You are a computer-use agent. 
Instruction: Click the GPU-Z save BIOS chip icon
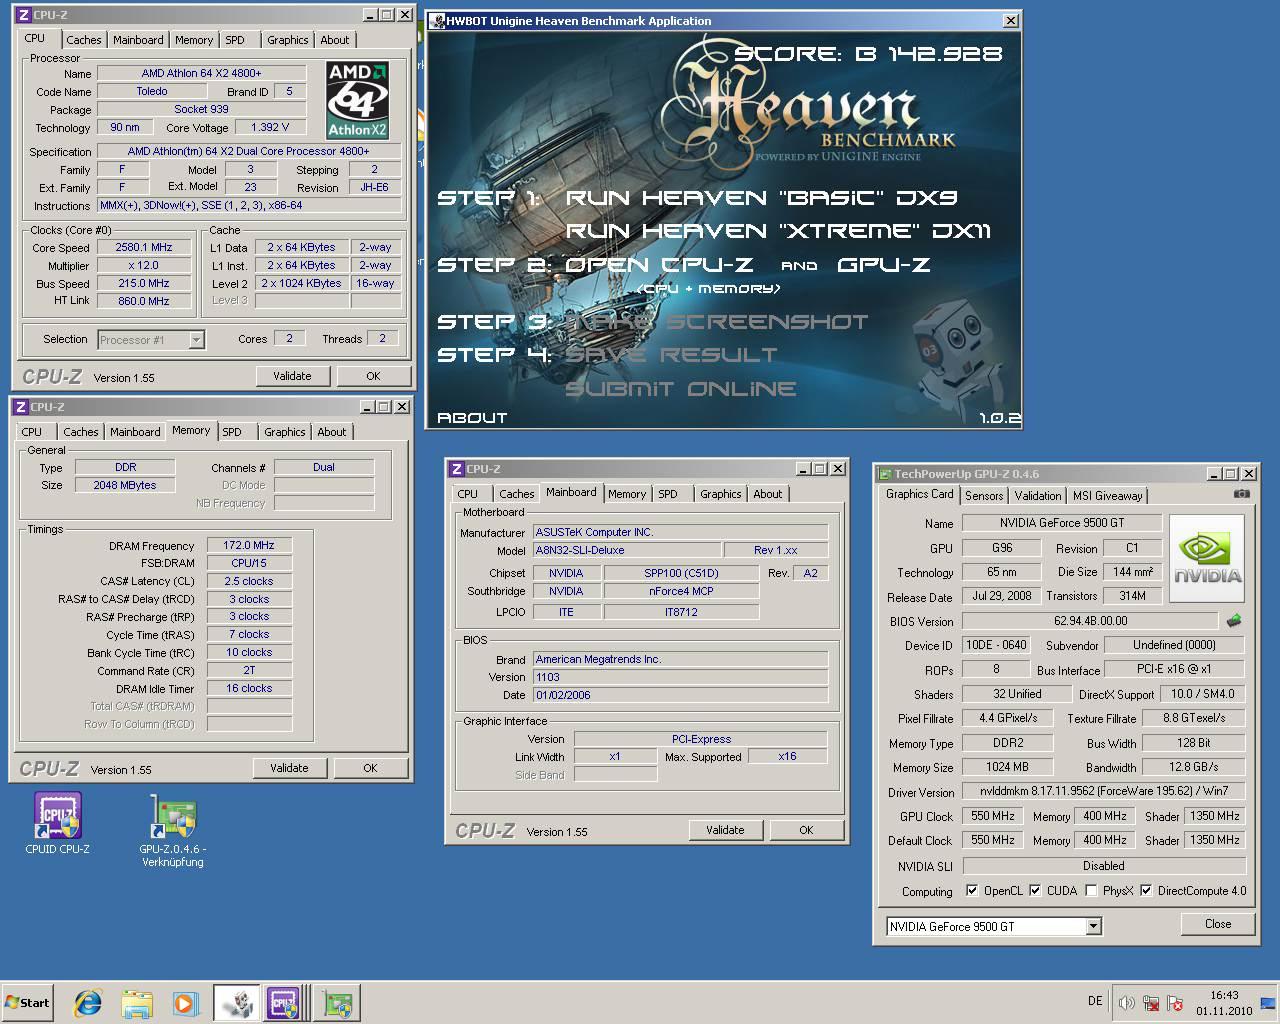click(1234, 621)
